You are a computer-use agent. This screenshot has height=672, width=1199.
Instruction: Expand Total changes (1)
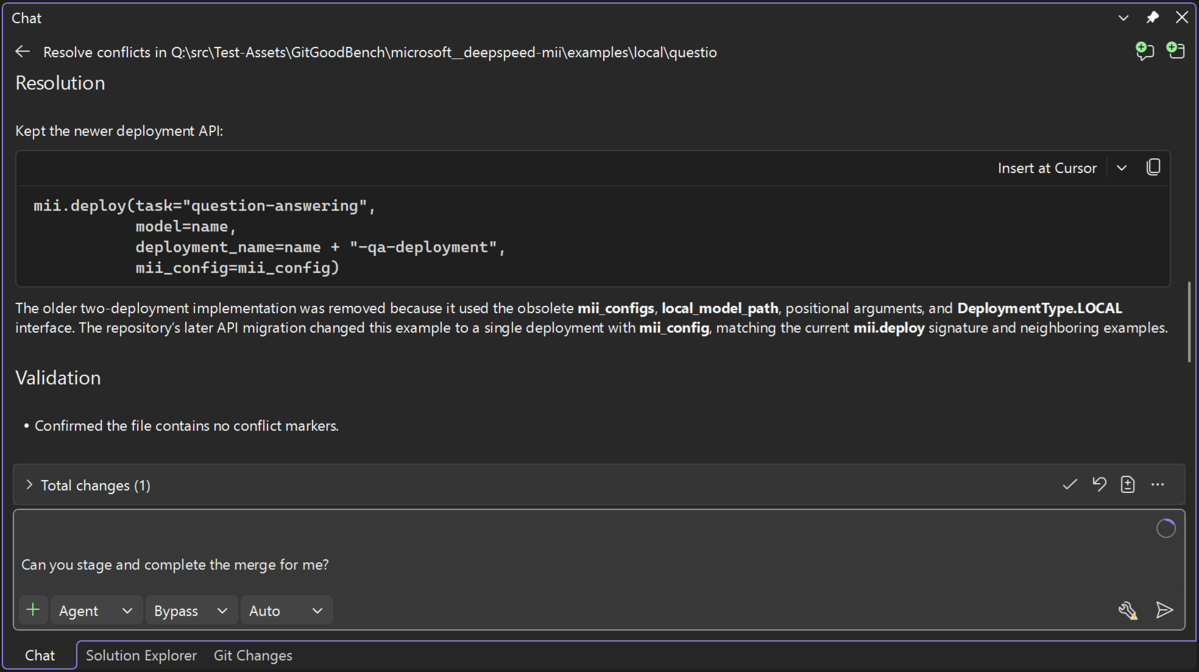pyautogui.click(x=29, y=485)
